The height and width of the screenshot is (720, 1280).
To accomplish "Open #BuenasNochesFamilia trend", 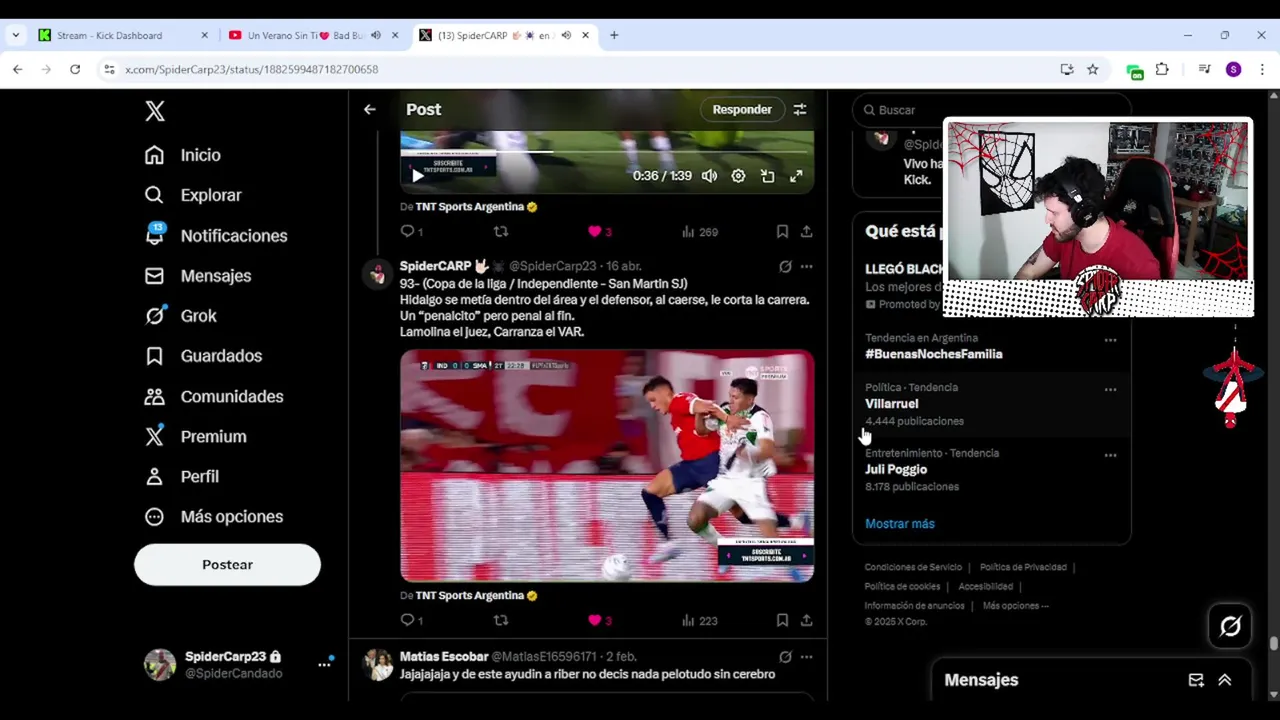I will click(x=934, y=354).
